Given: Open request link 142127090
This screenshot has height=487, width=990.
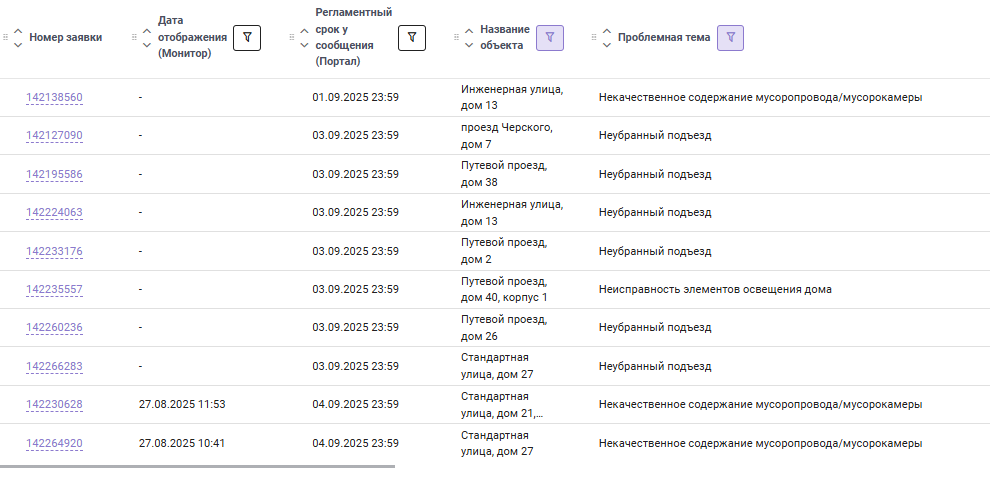Looking at the screenshot, I should (x=54, y=135).
